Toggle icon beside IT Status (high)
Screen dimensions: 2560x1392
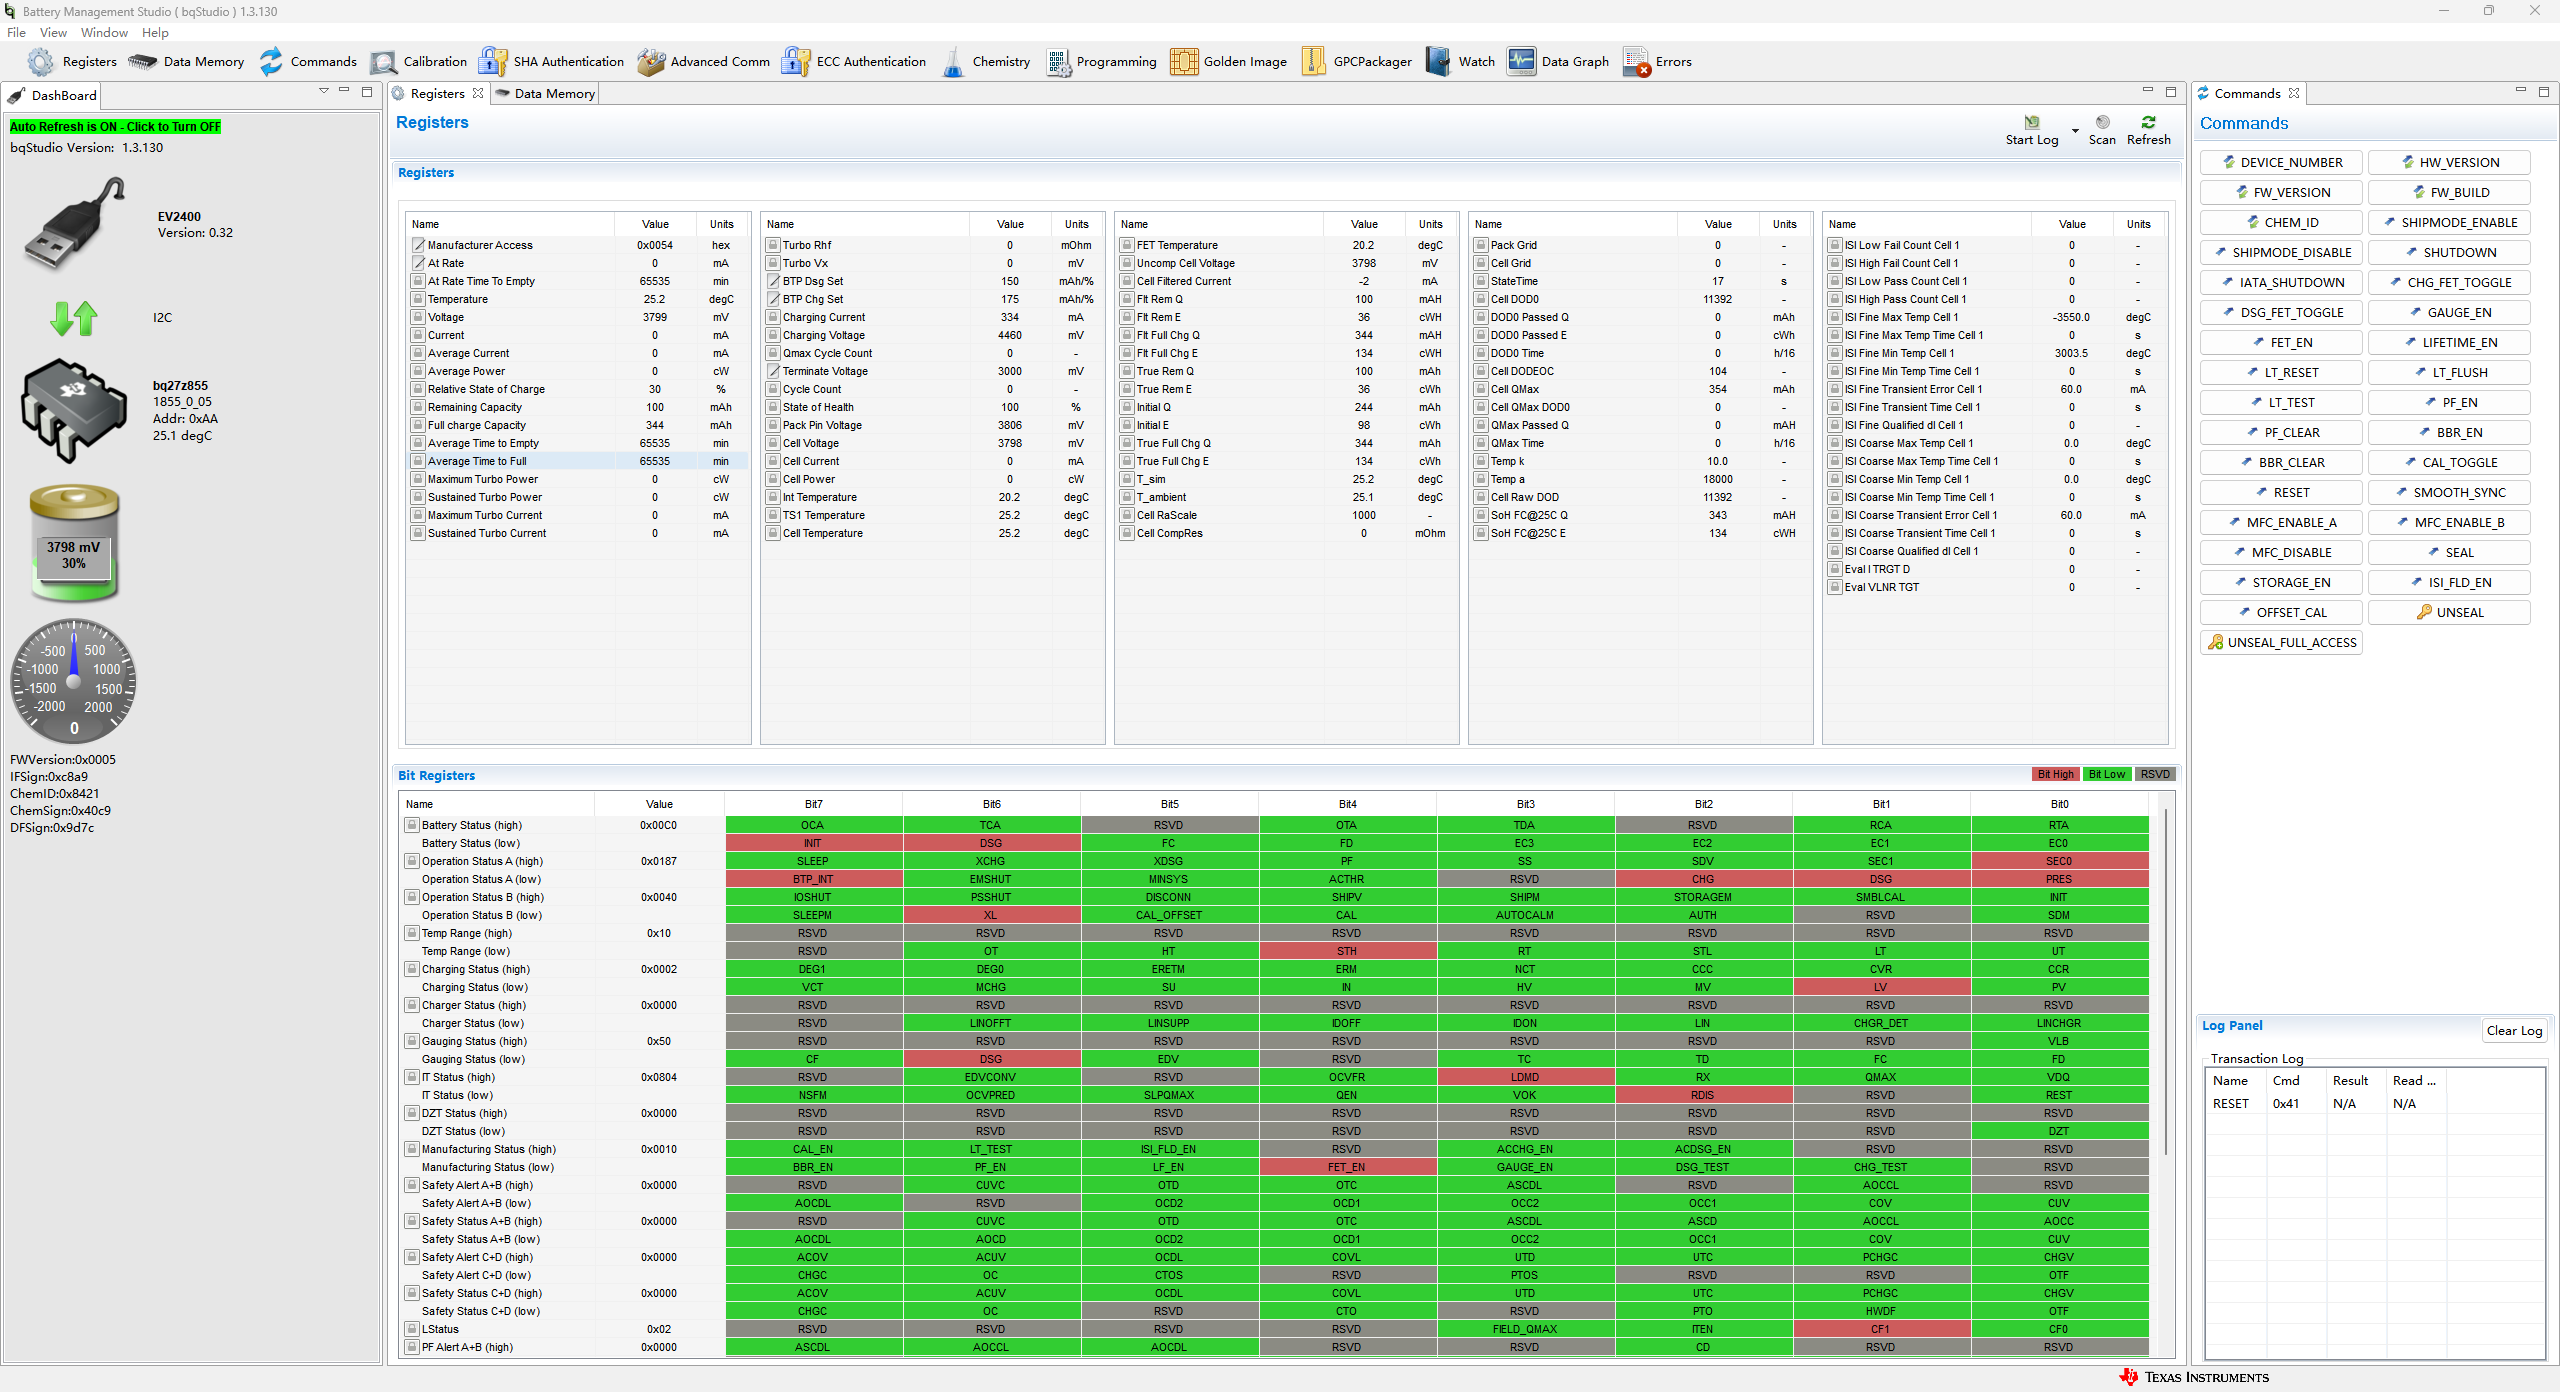[x=411, y=1077]
